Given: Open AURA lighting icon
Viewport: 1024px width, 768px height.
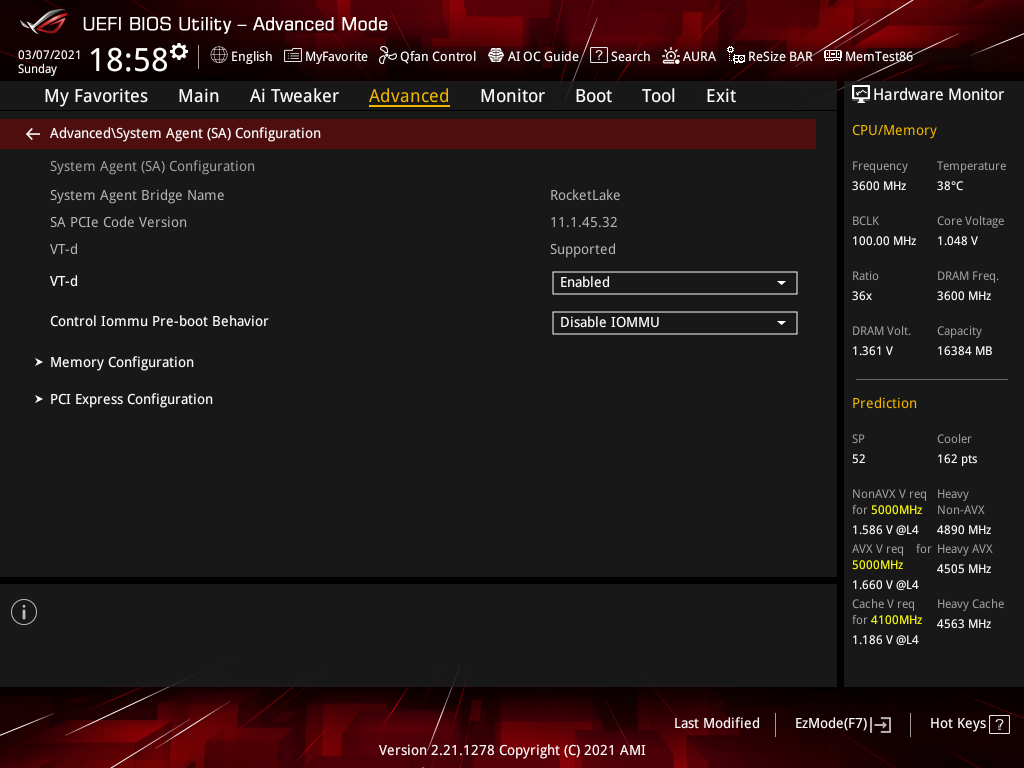Looking at the screenshot, I should pos(671,56).
